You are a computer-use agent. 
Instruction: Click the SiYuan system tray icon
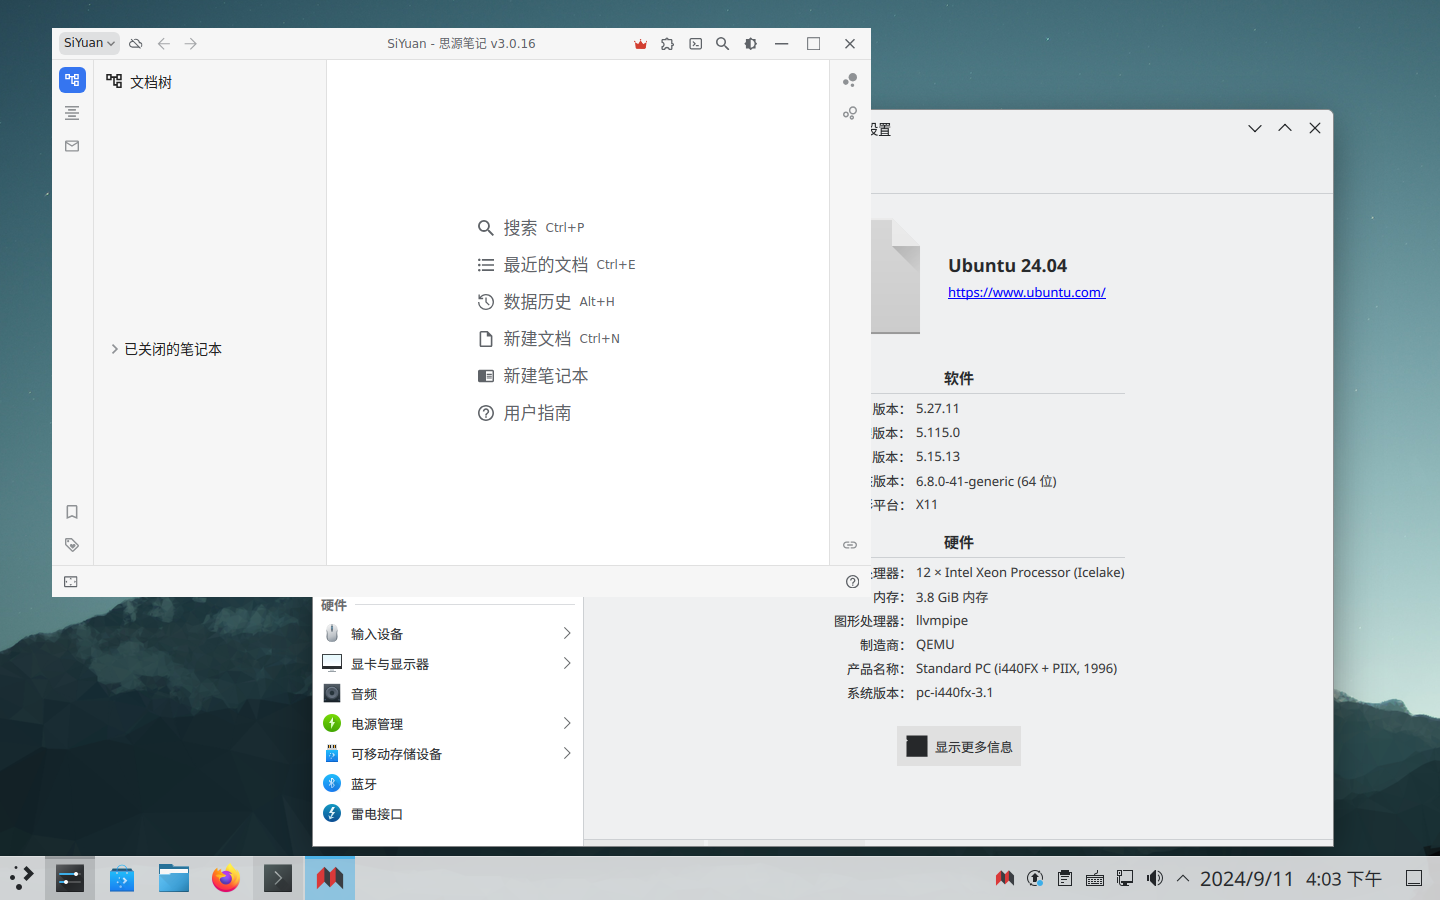(x=1005, y=878)
